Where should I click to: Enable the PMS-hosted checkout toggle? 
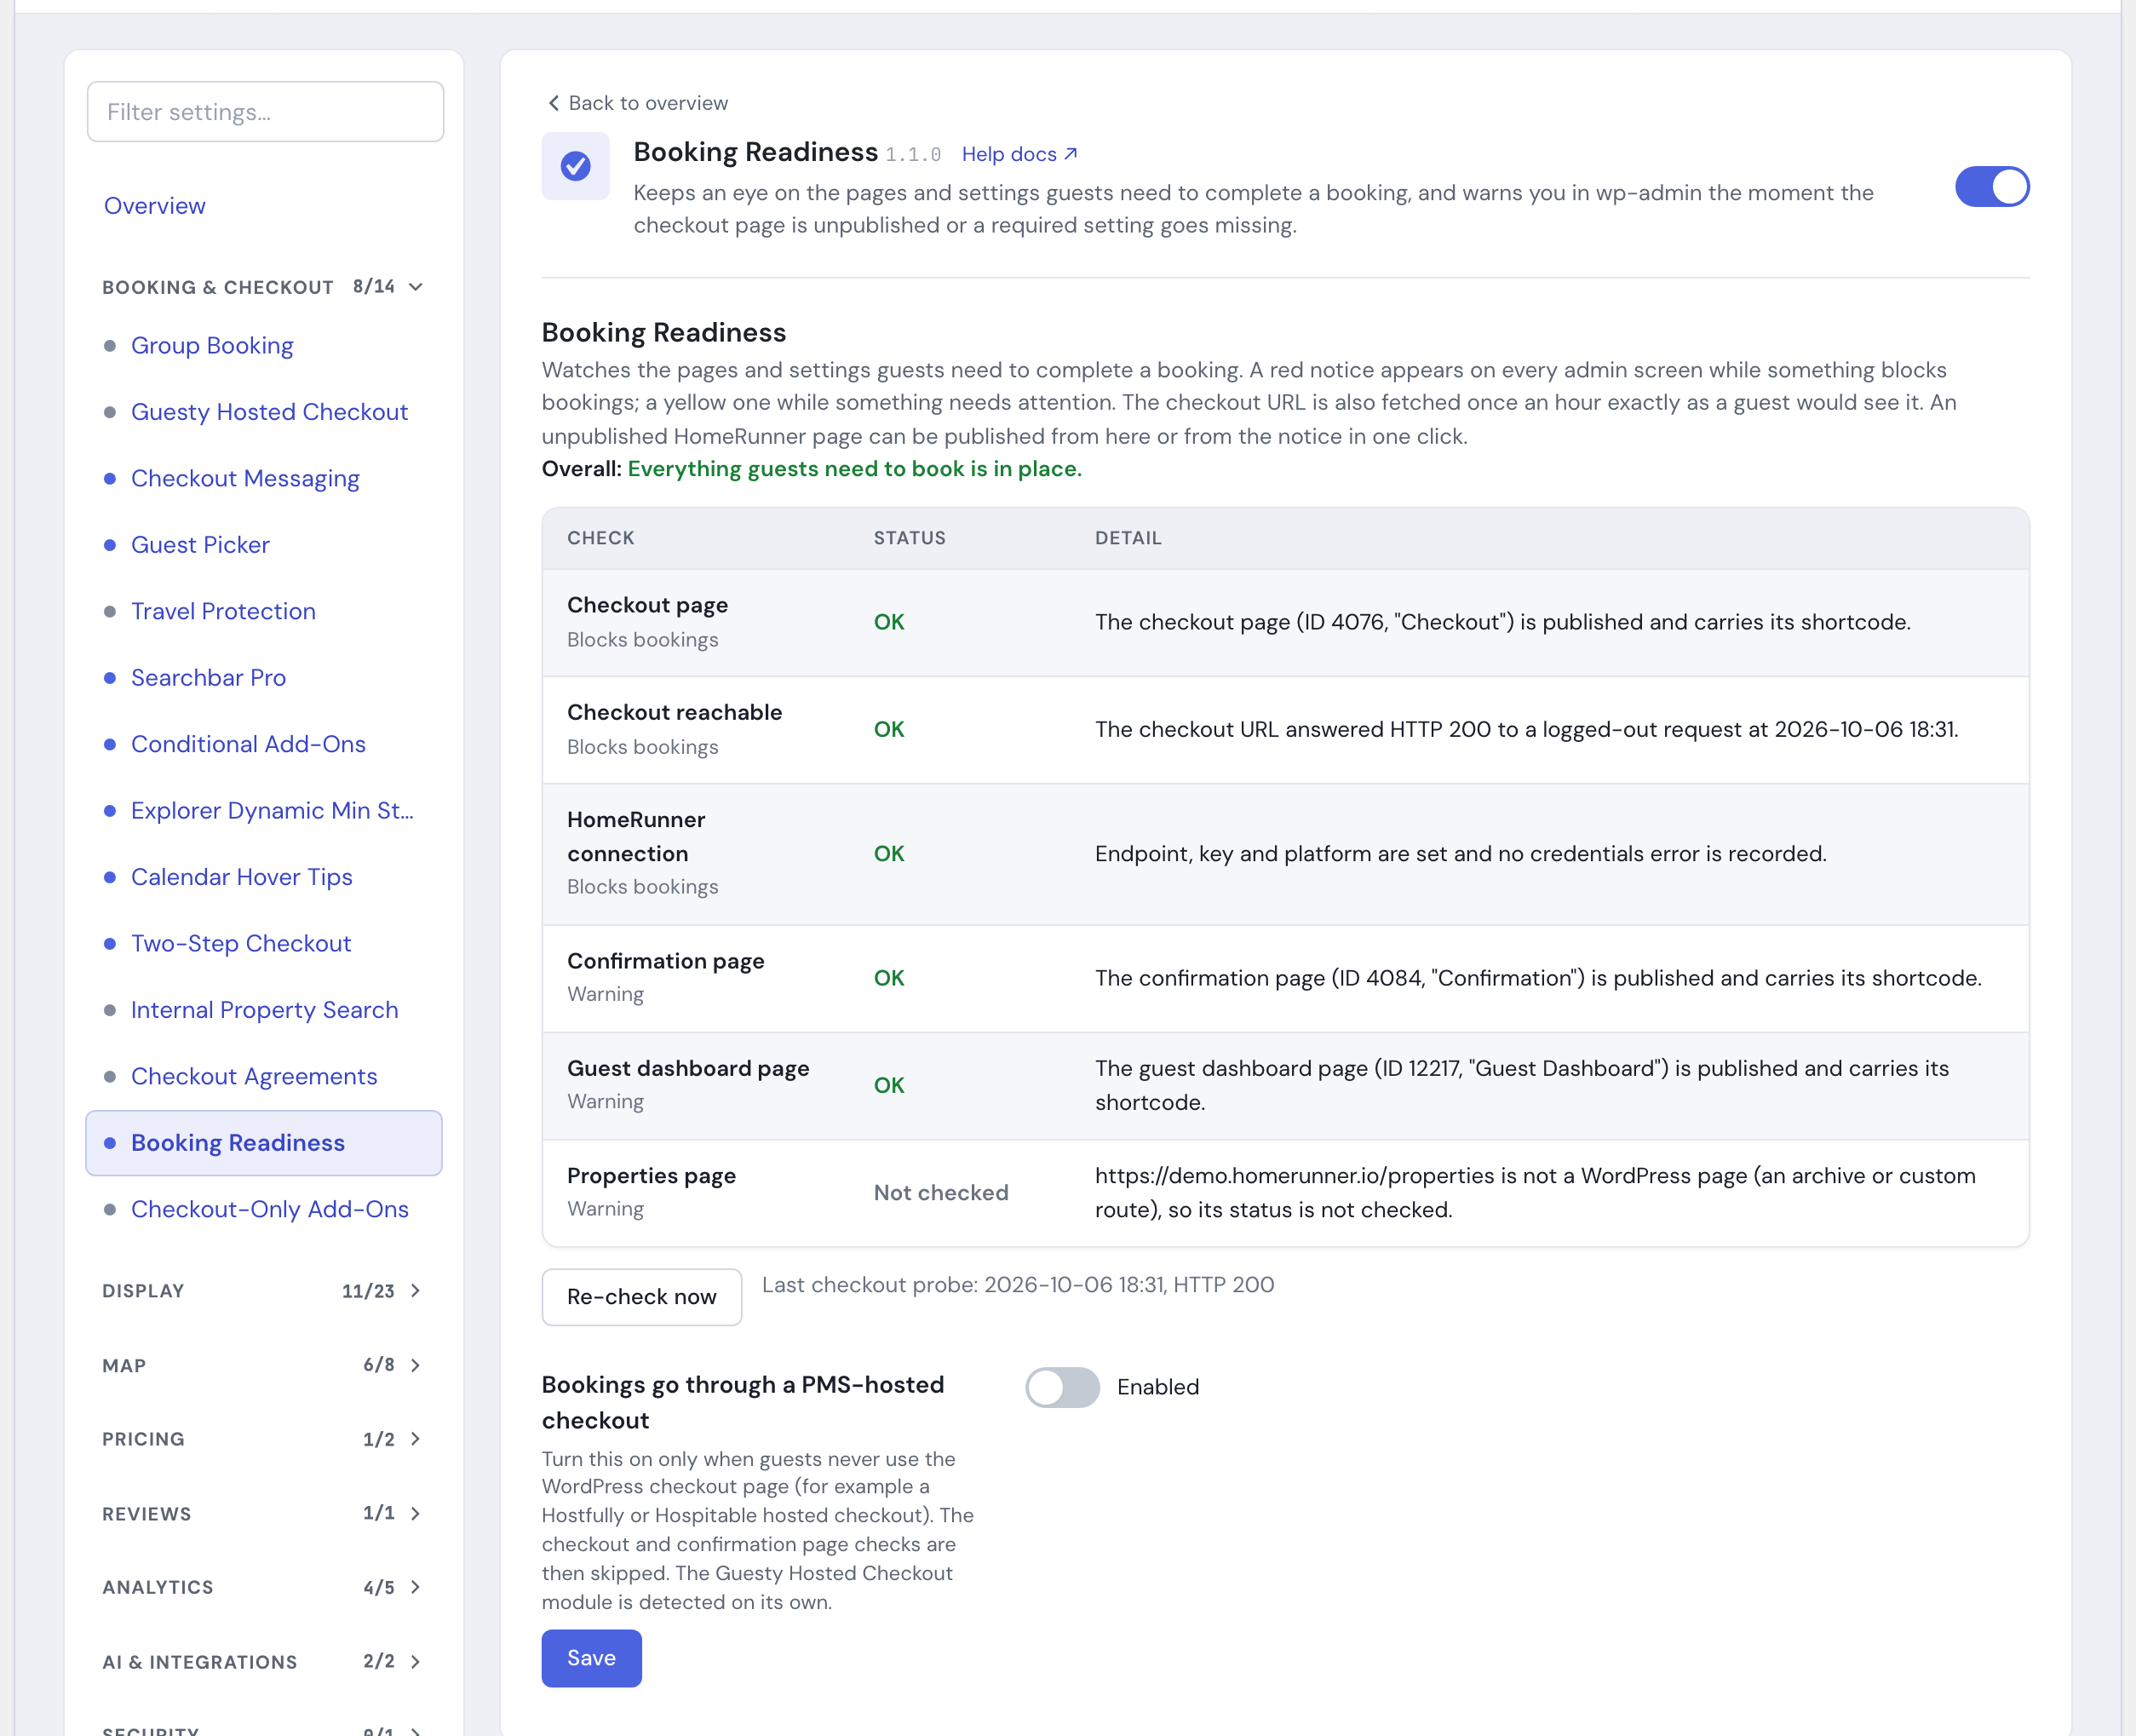1062,1387
